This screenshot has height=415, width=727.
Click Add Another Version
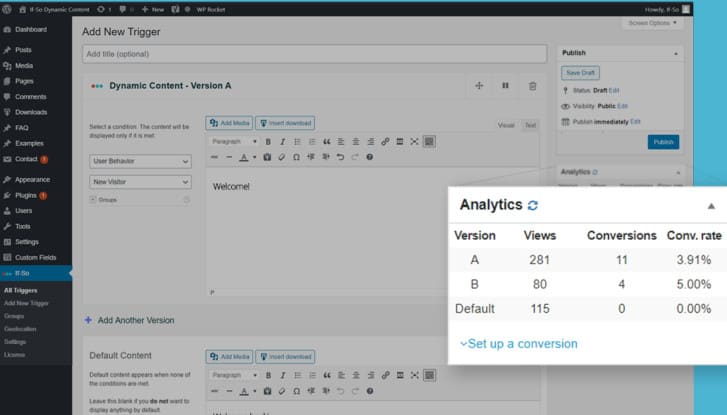pyautogui.click(x=130, y=320)
